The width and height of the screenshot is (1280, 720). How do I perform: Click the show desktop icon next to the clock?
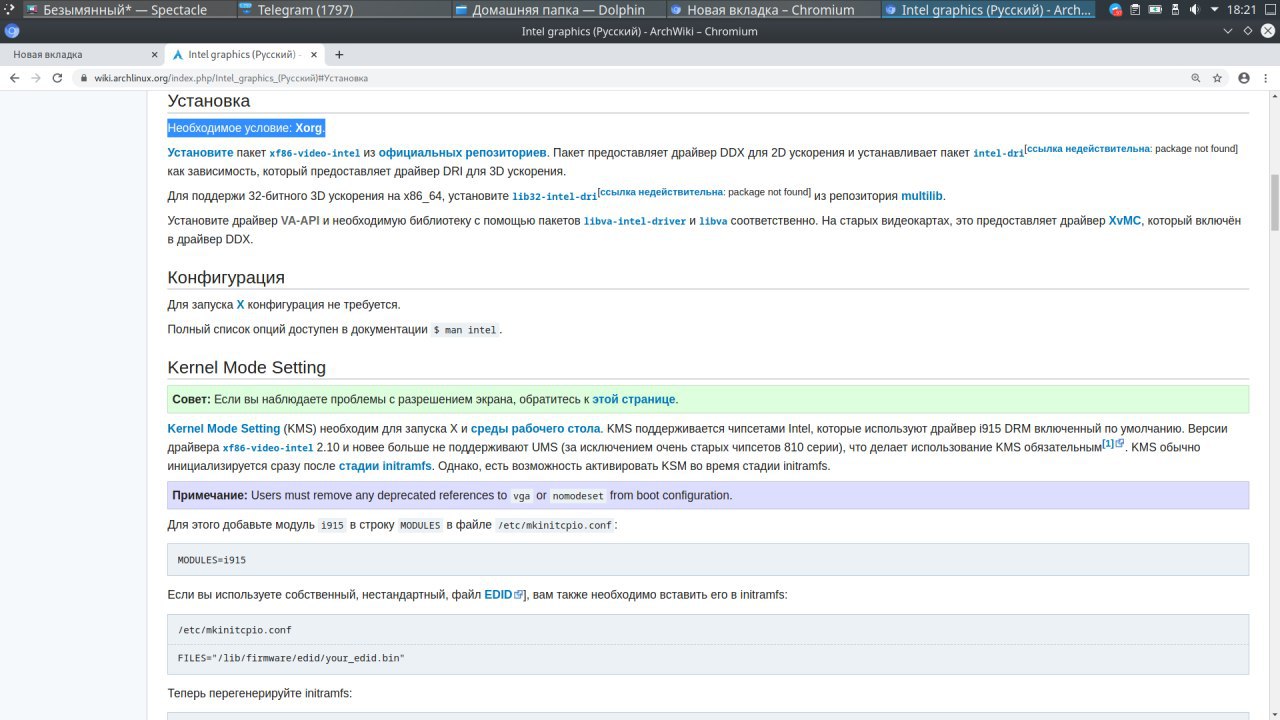[1269, 10]
